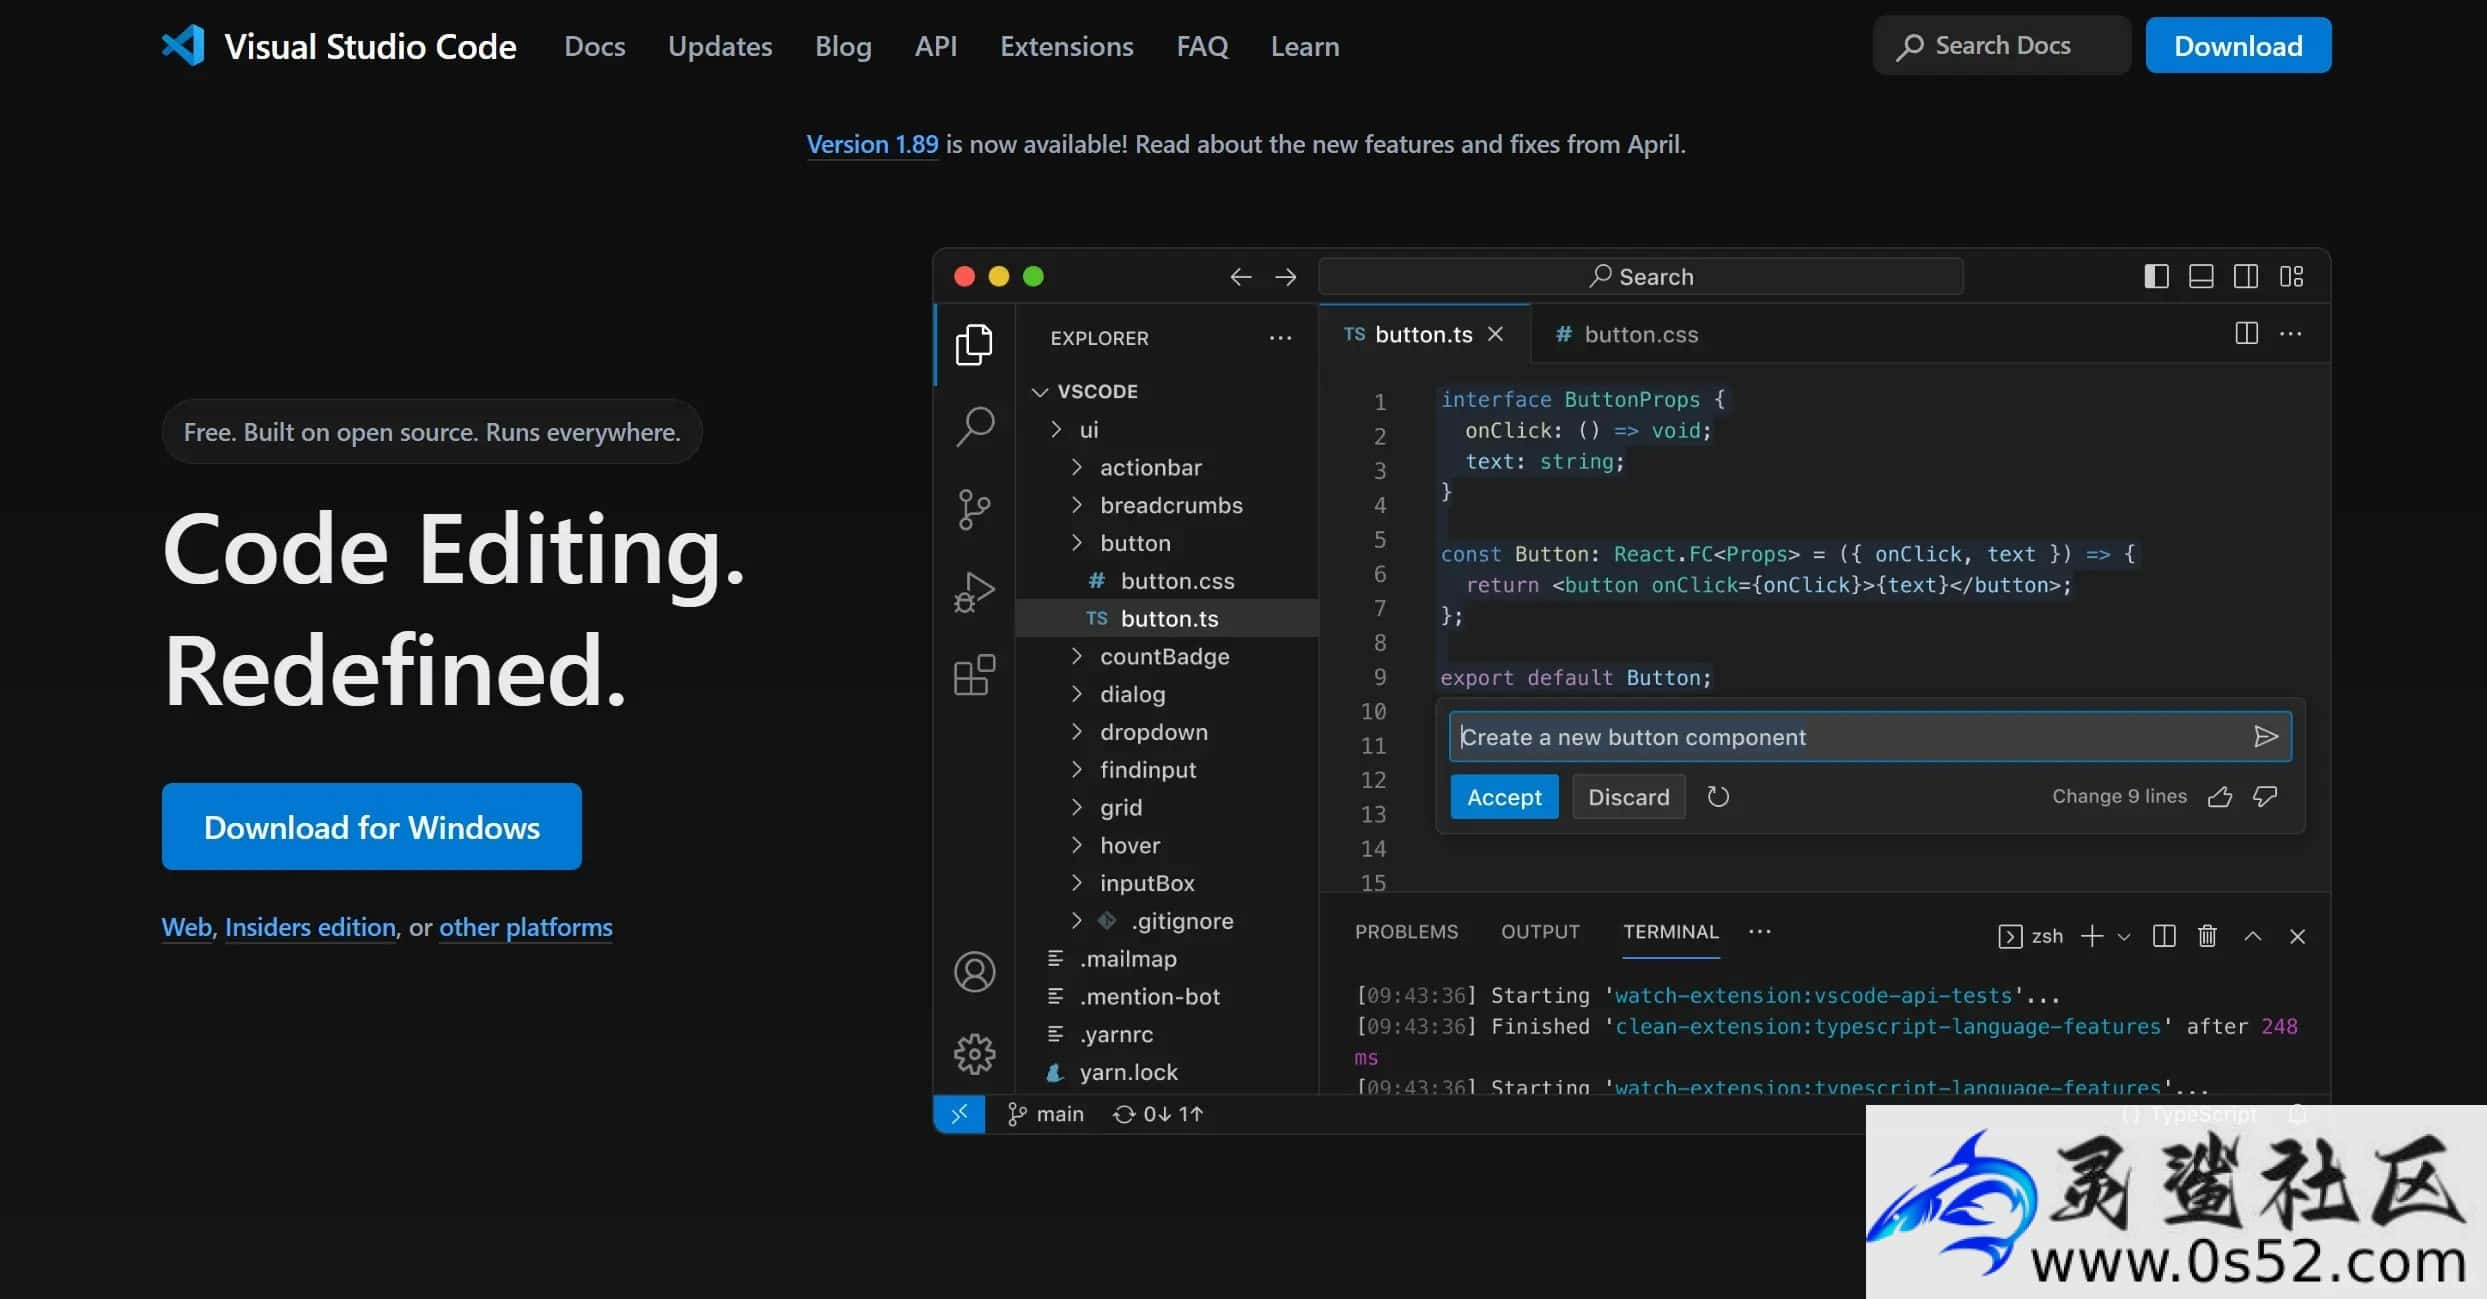Give thumbs down on the suggestion
The width and height of the screenshot is (2487, 1299).
coord(2265,797)
